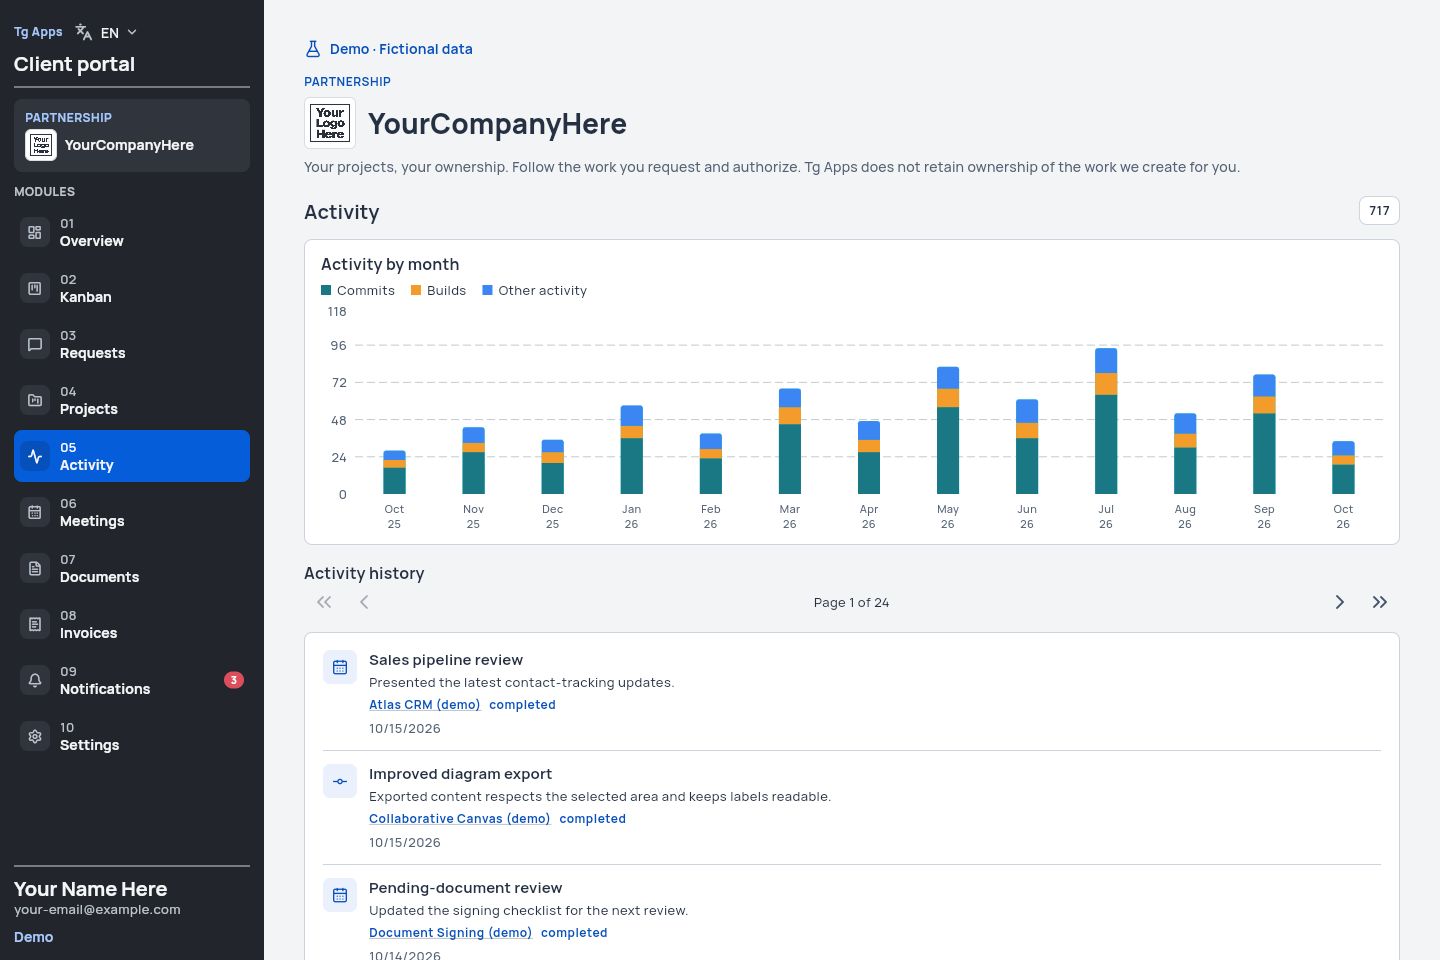The height and width of the screenshot is (960, 1440).
Task: Click the demo flask icon
Action: [313, 49]
